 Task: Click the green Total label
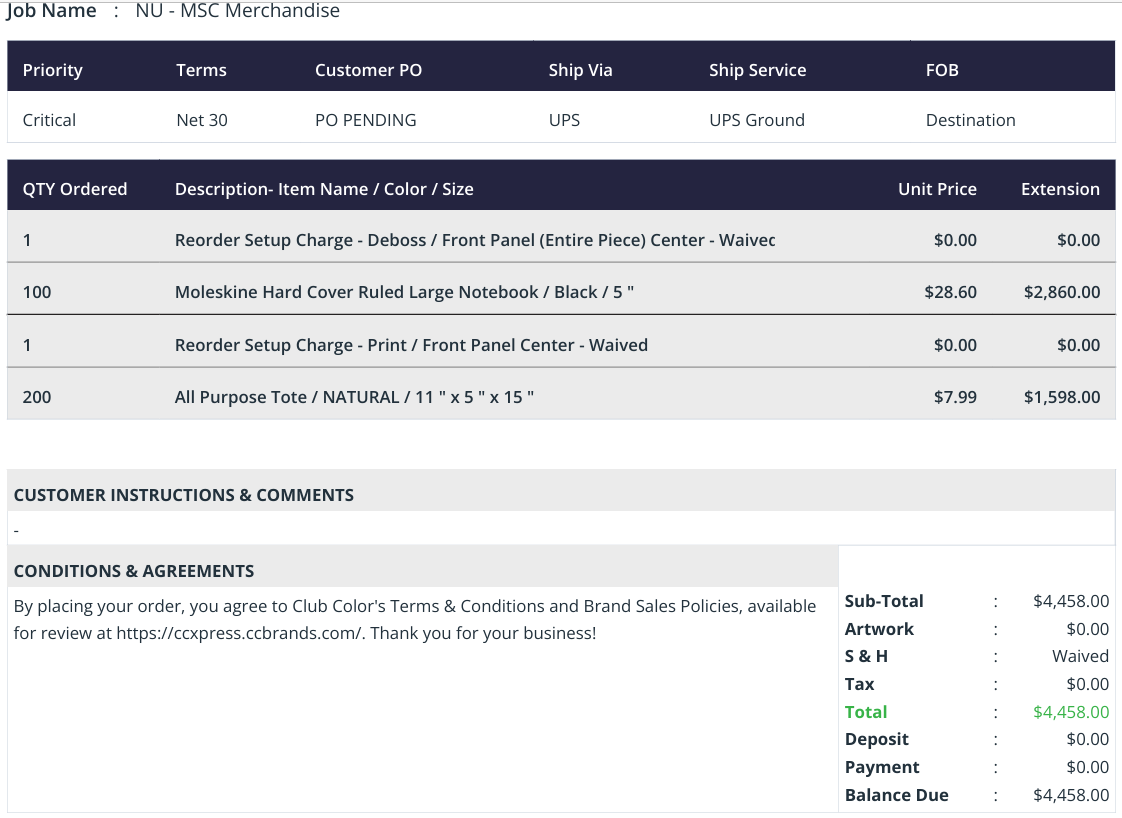coord(866,712)
